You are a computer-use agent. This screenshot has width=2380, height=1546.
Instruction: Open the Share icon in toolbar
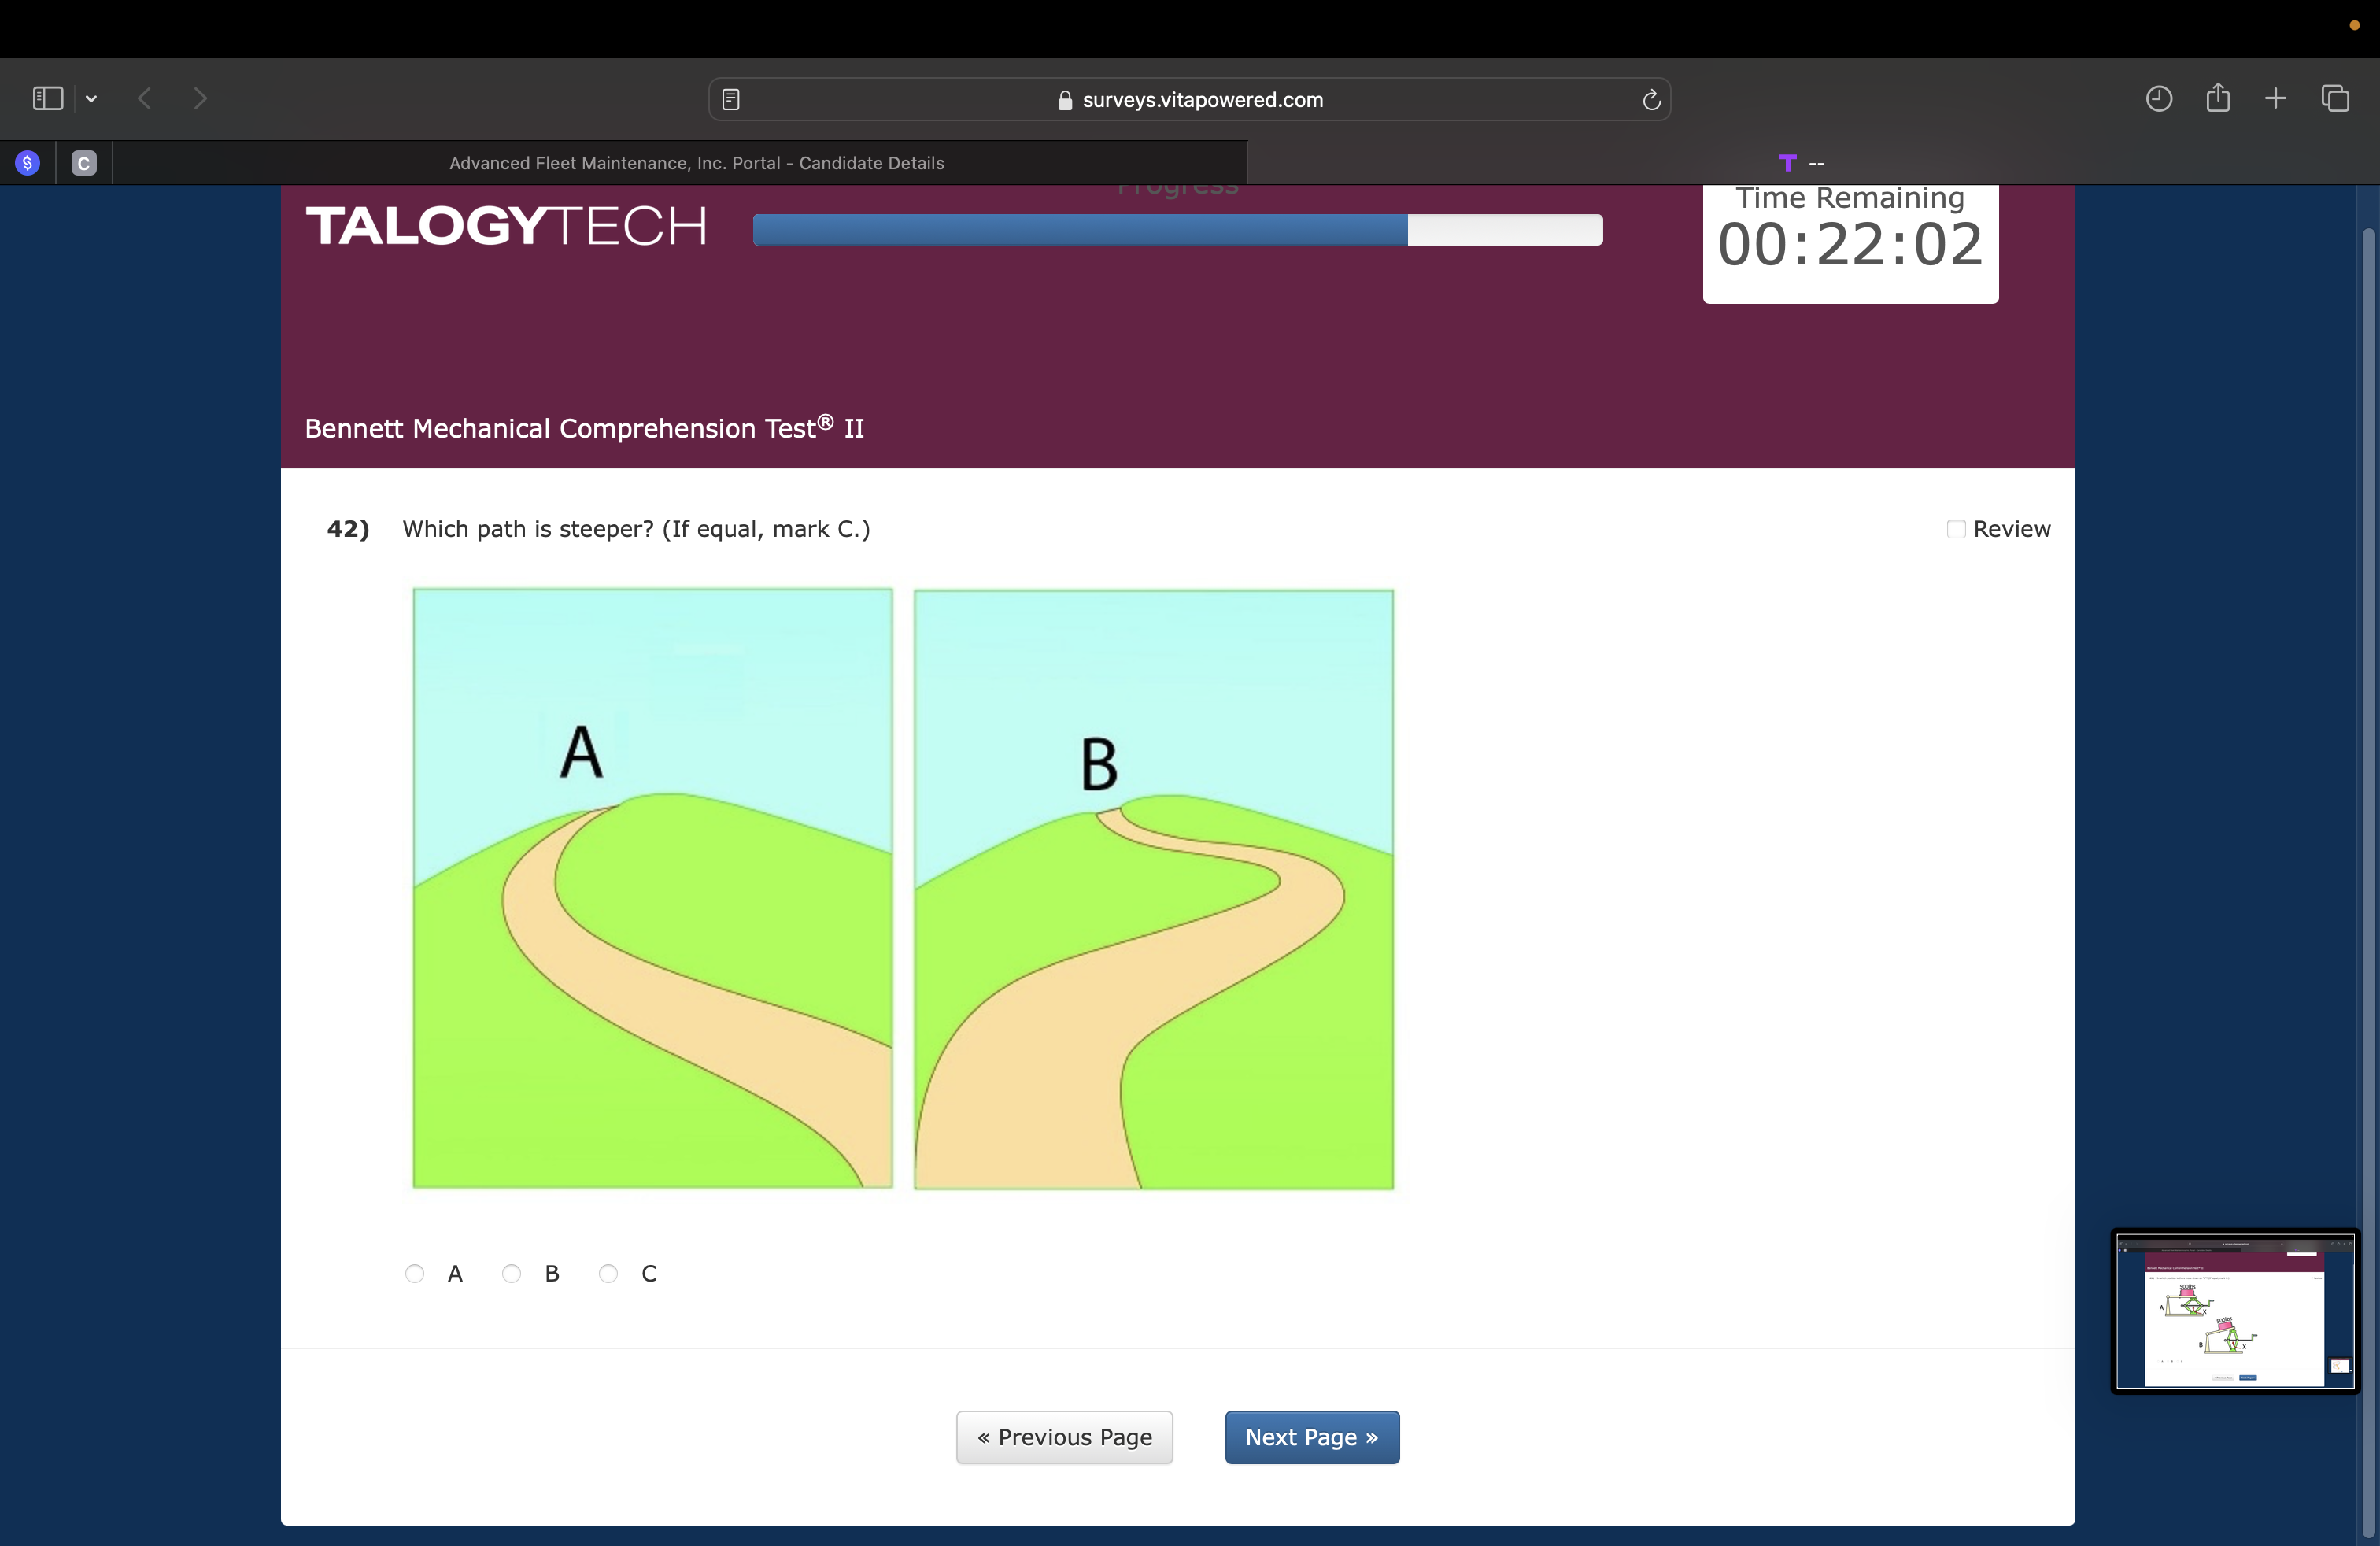click(x=2217, y=97)
